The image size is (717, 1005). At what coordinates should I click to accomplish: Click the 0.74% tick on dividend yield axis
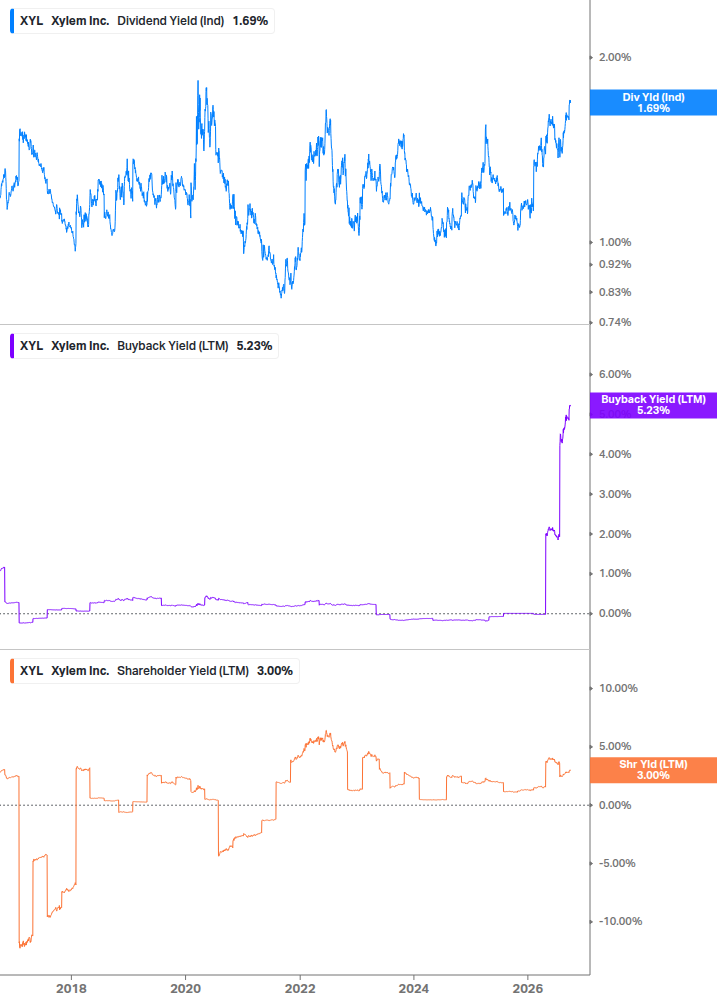[x=614, y=322]
